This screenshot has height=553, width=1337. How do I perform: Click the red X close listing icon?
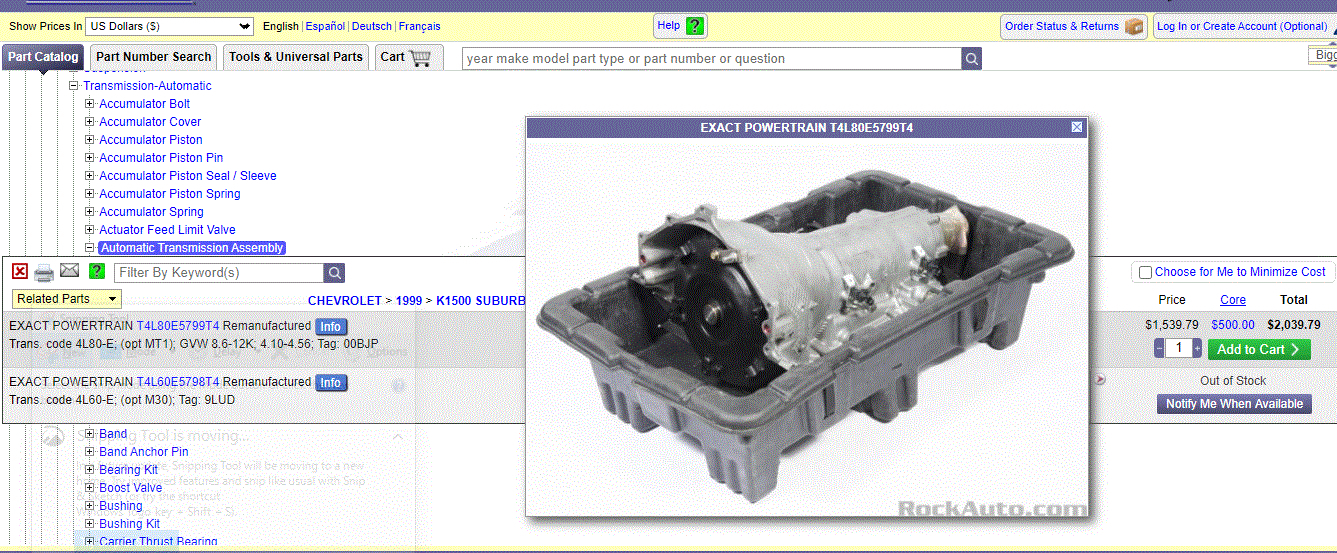20,271
